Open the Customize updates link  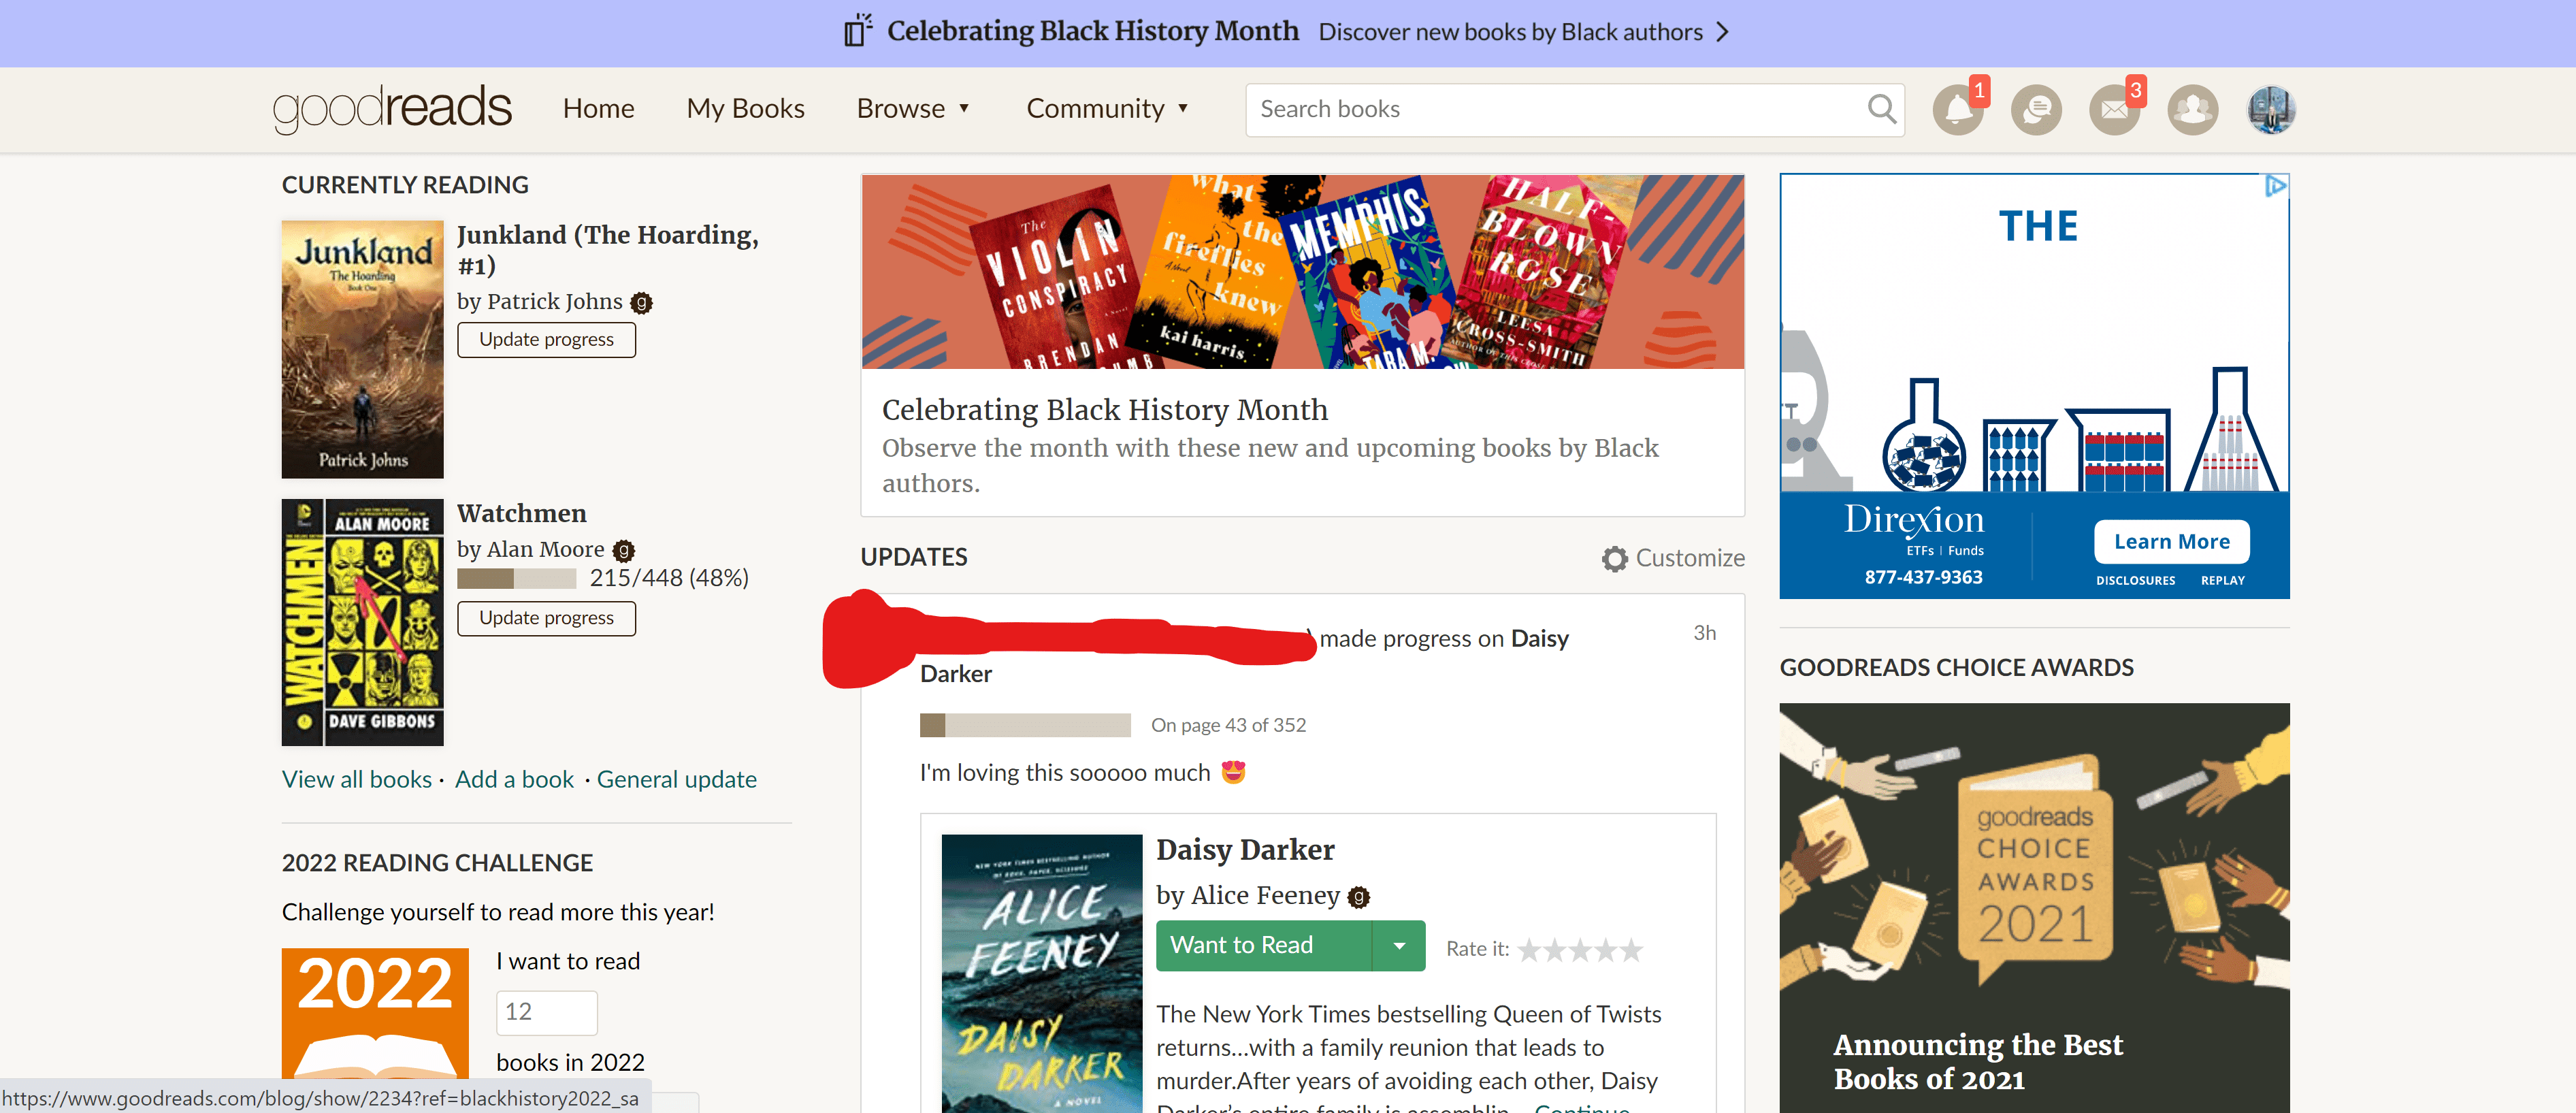[x=1689, y=558]
